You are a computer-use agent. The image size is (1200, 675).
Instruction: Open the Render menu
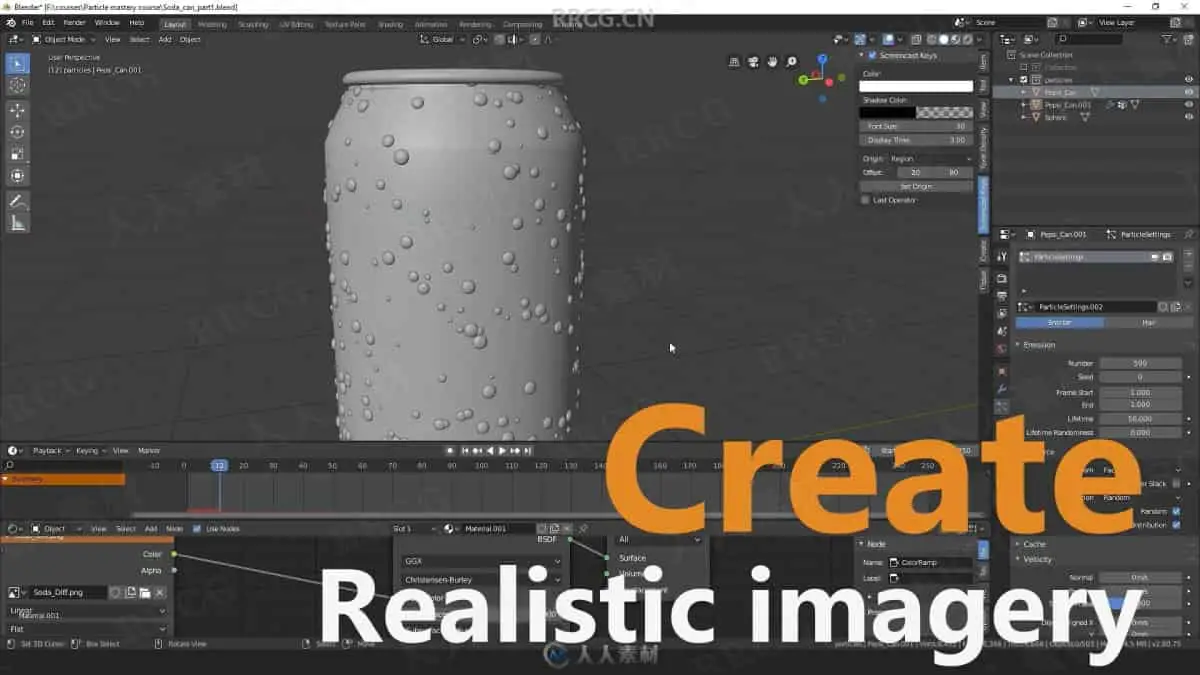coord(74,22)
